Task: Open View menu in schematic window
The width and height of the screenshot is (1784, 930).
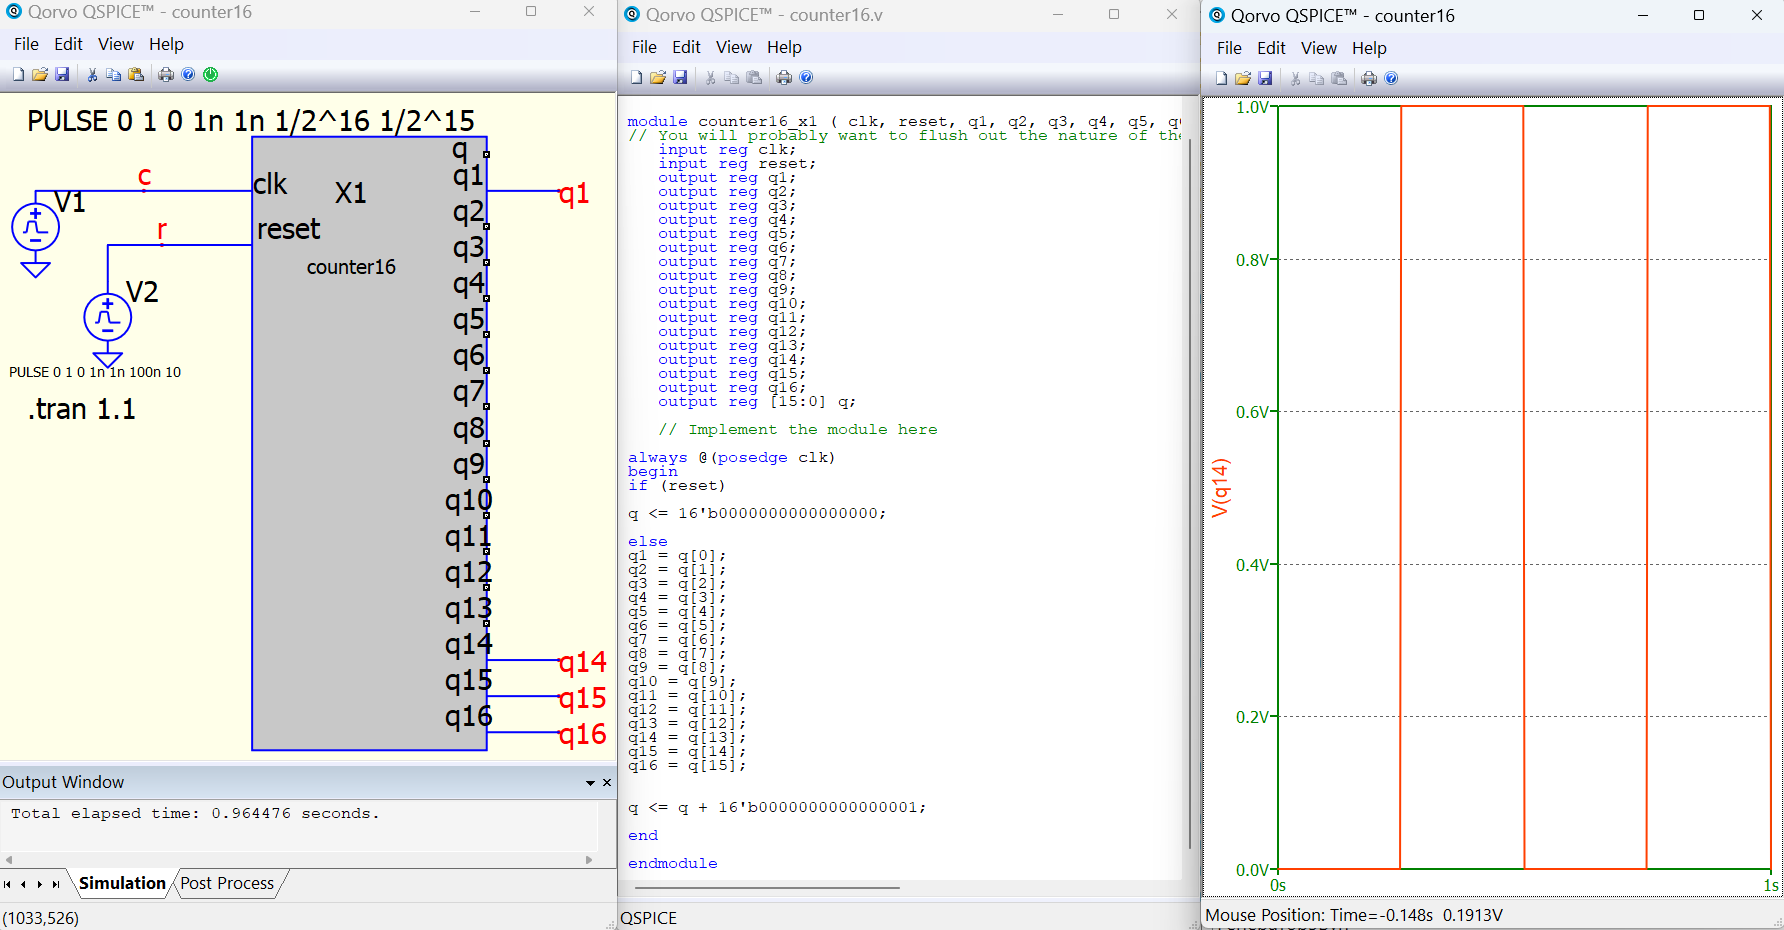Action: [x=116, y=44]
